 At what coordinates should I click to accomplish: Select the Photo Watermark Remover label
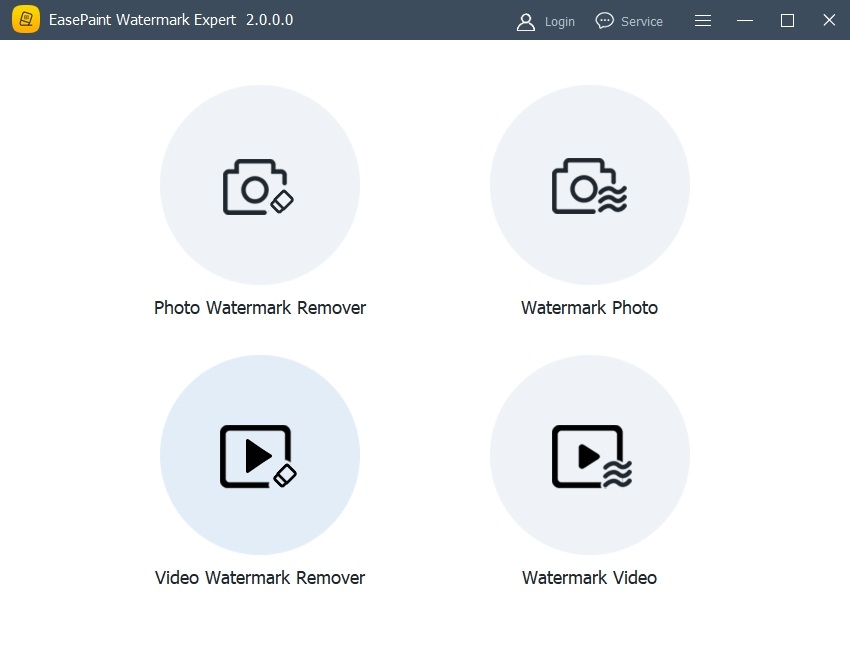pyautogui.click(x=260, y=307)
